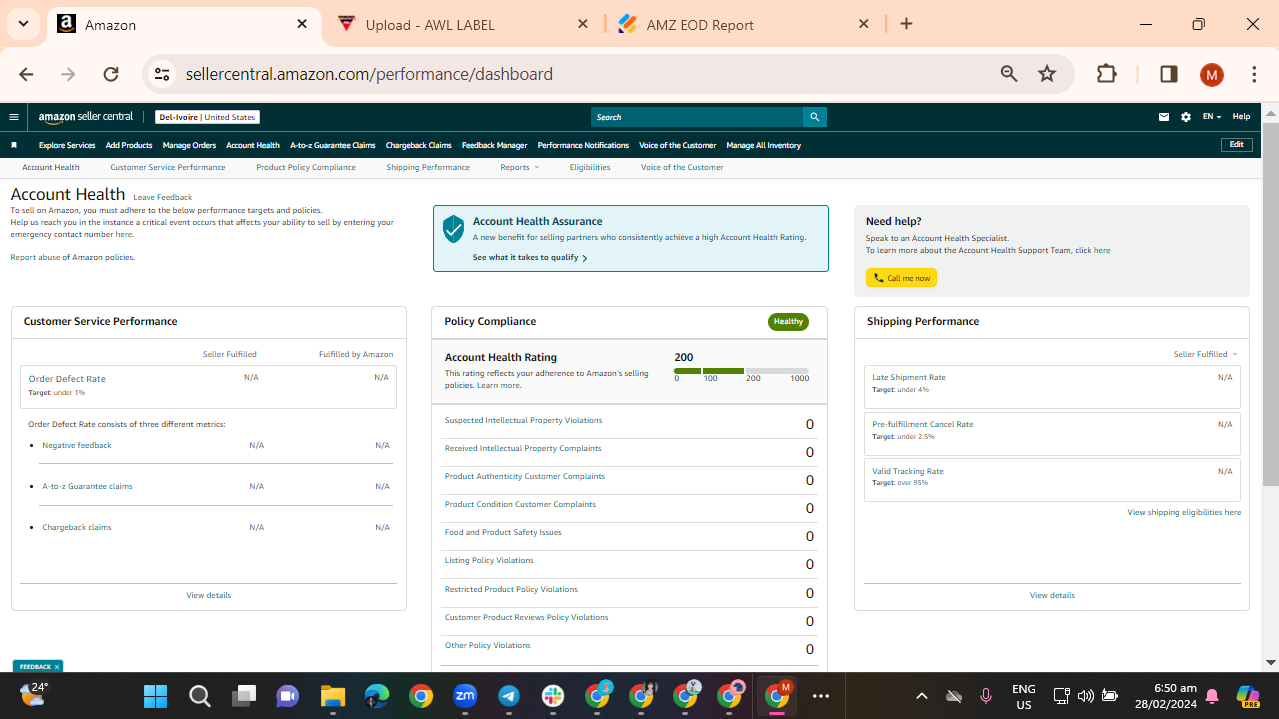Open the Eligibilities sub-tab

(x=590, y=167)
